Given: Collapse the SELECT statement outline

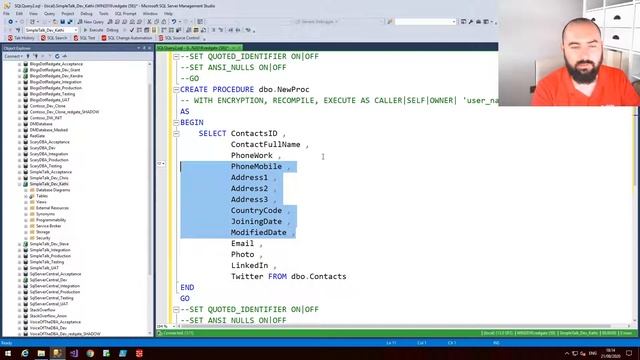Looking at the screenshot, I should click(x=176, y=134).
